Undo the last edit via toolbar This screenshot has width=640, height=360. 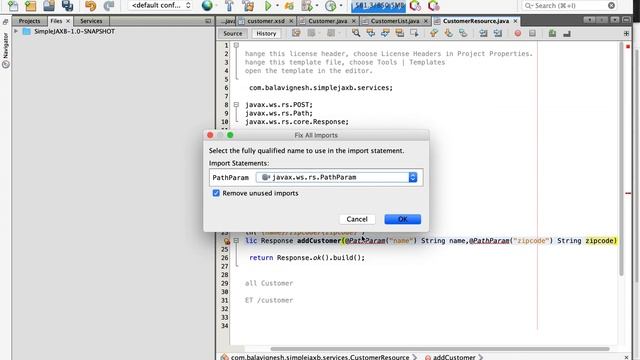90,6
